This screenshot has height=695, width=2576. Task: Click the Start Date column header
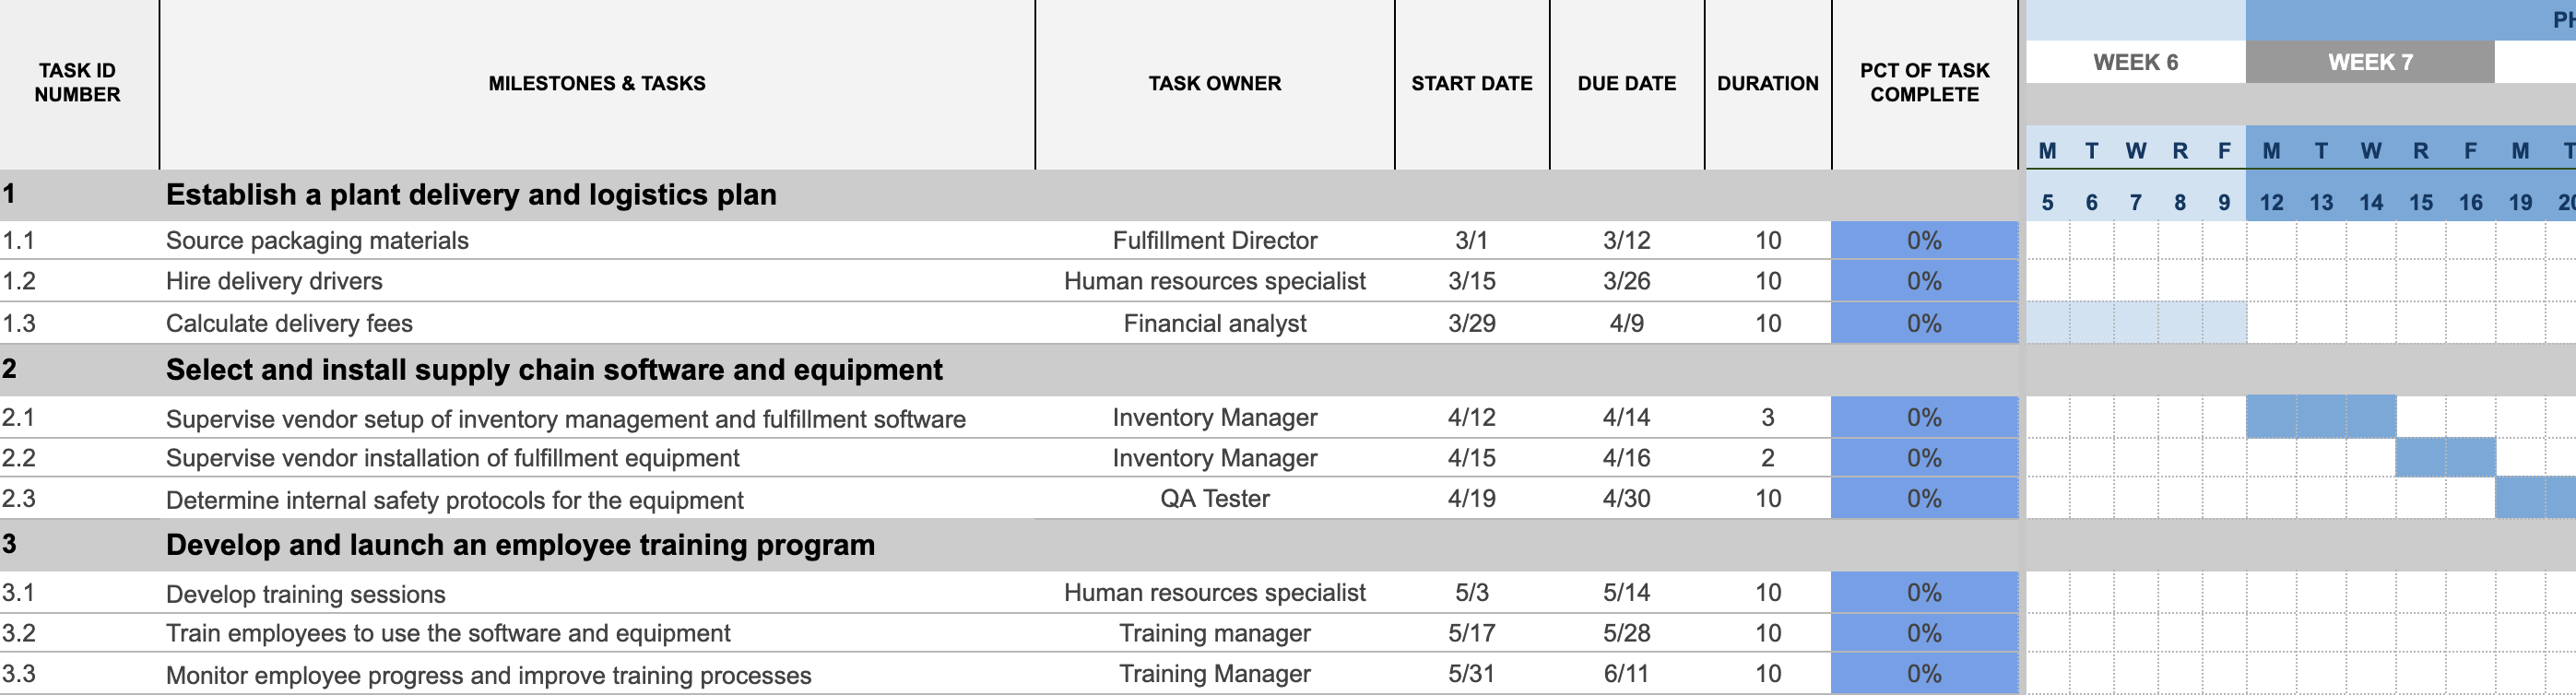(1471, 84)
